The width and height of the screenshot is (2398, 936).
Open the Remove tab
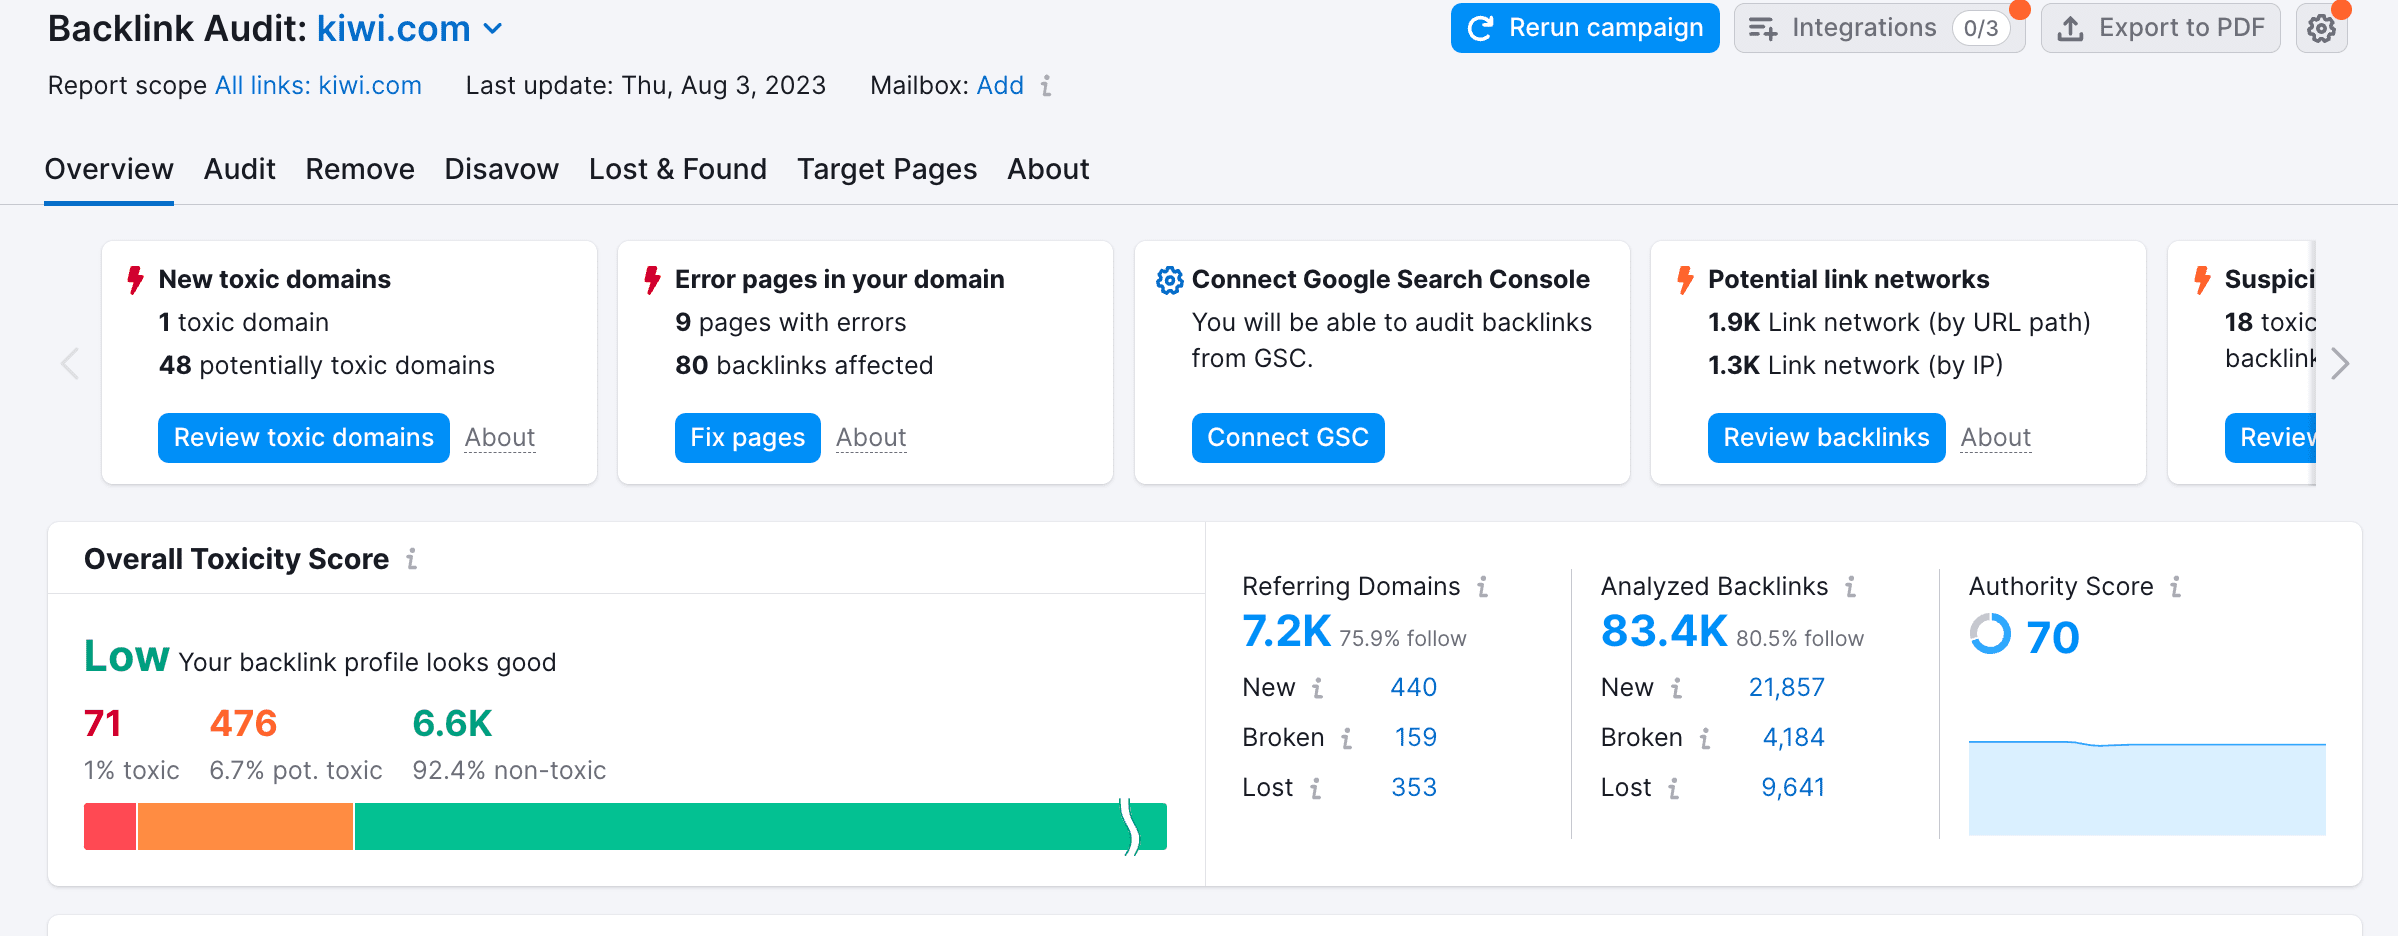360,169
